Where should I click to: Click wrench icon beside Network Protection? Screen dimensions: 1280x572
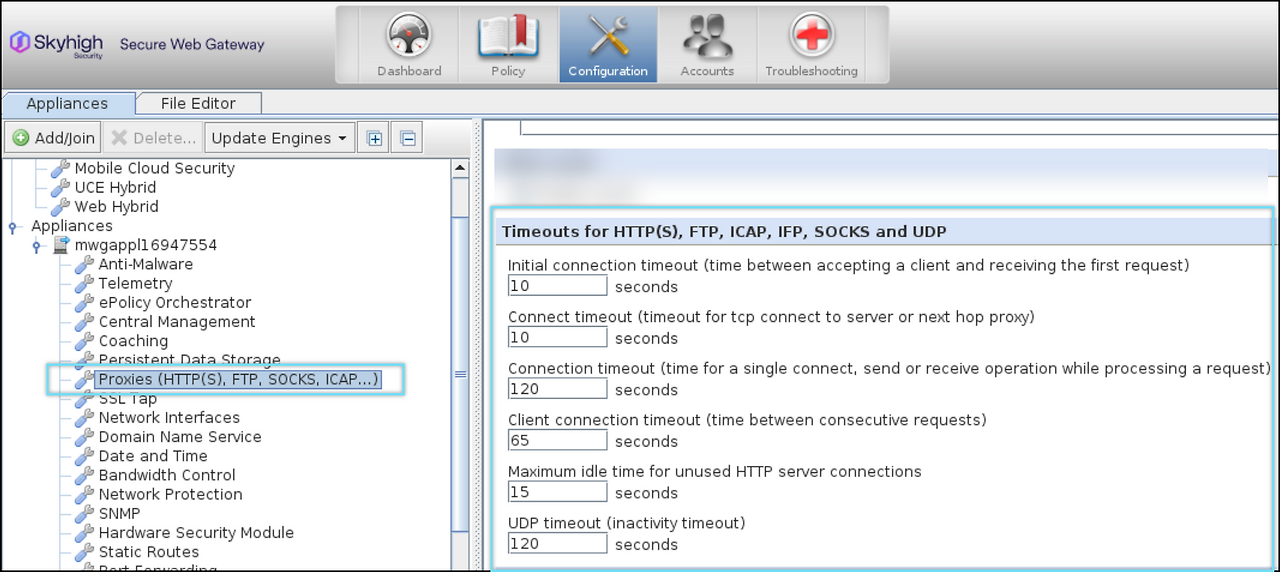coord(84,494)
